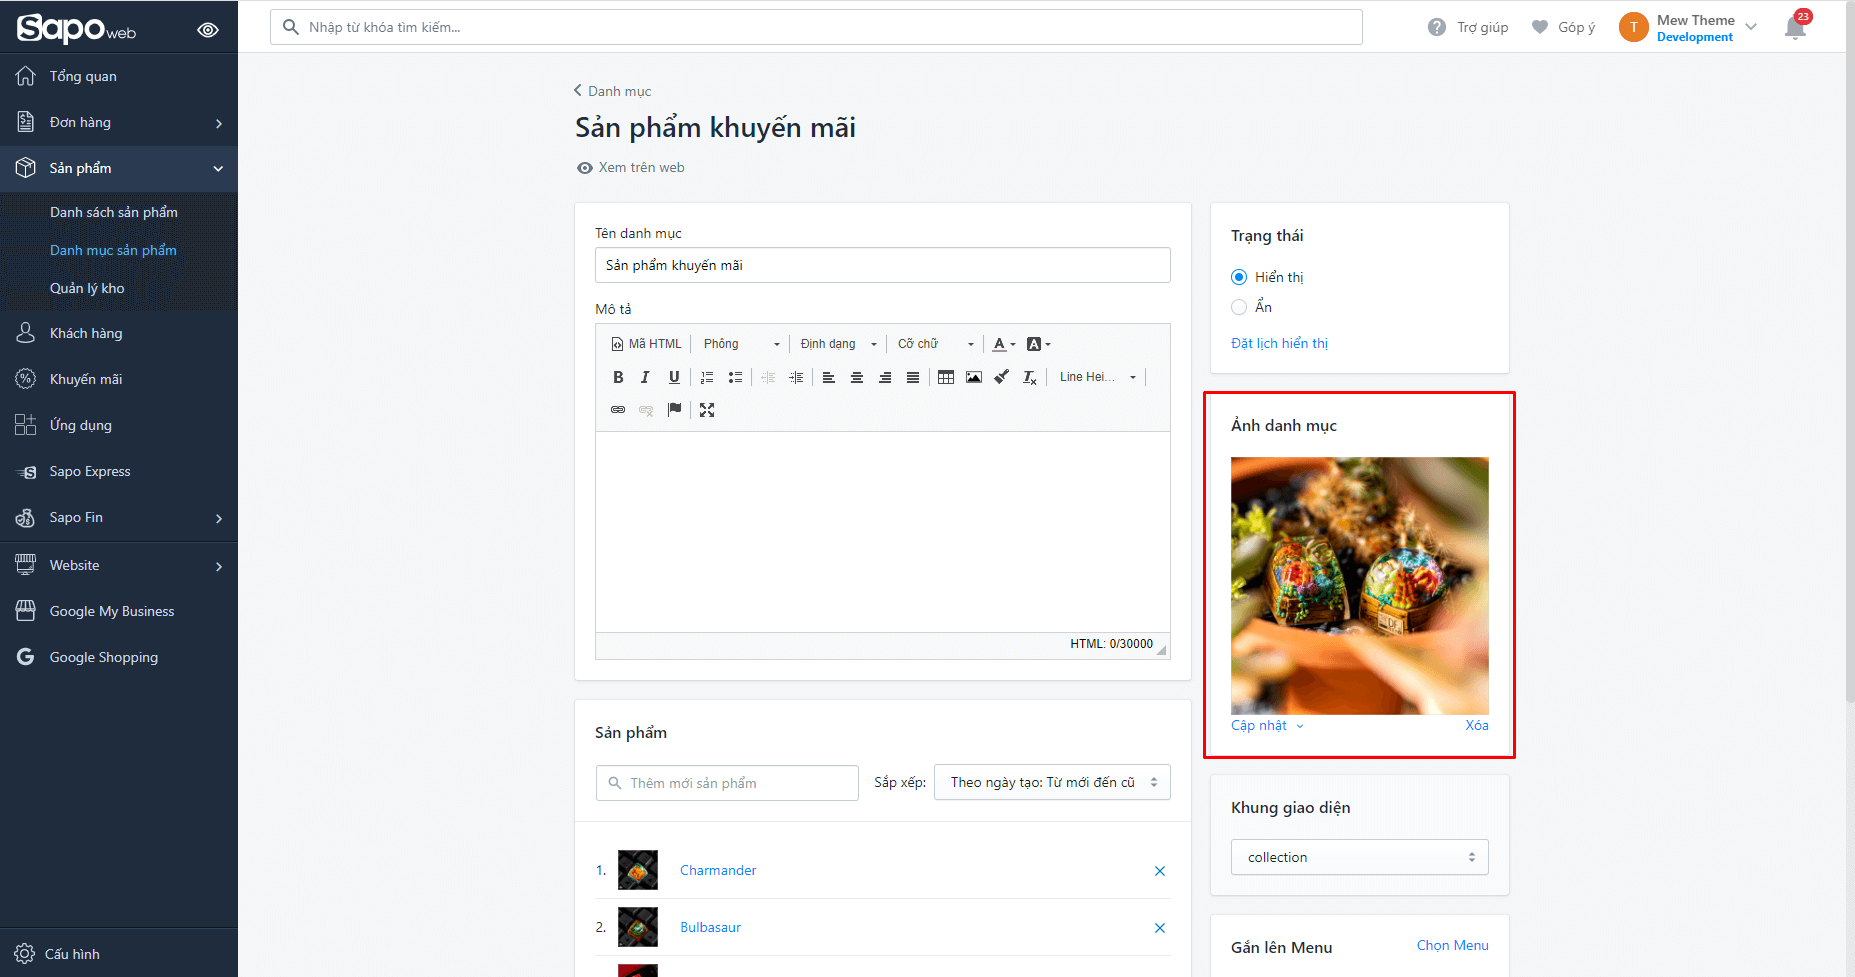Insert a table in description
The image size is (1855, 977).
[946, 377]
